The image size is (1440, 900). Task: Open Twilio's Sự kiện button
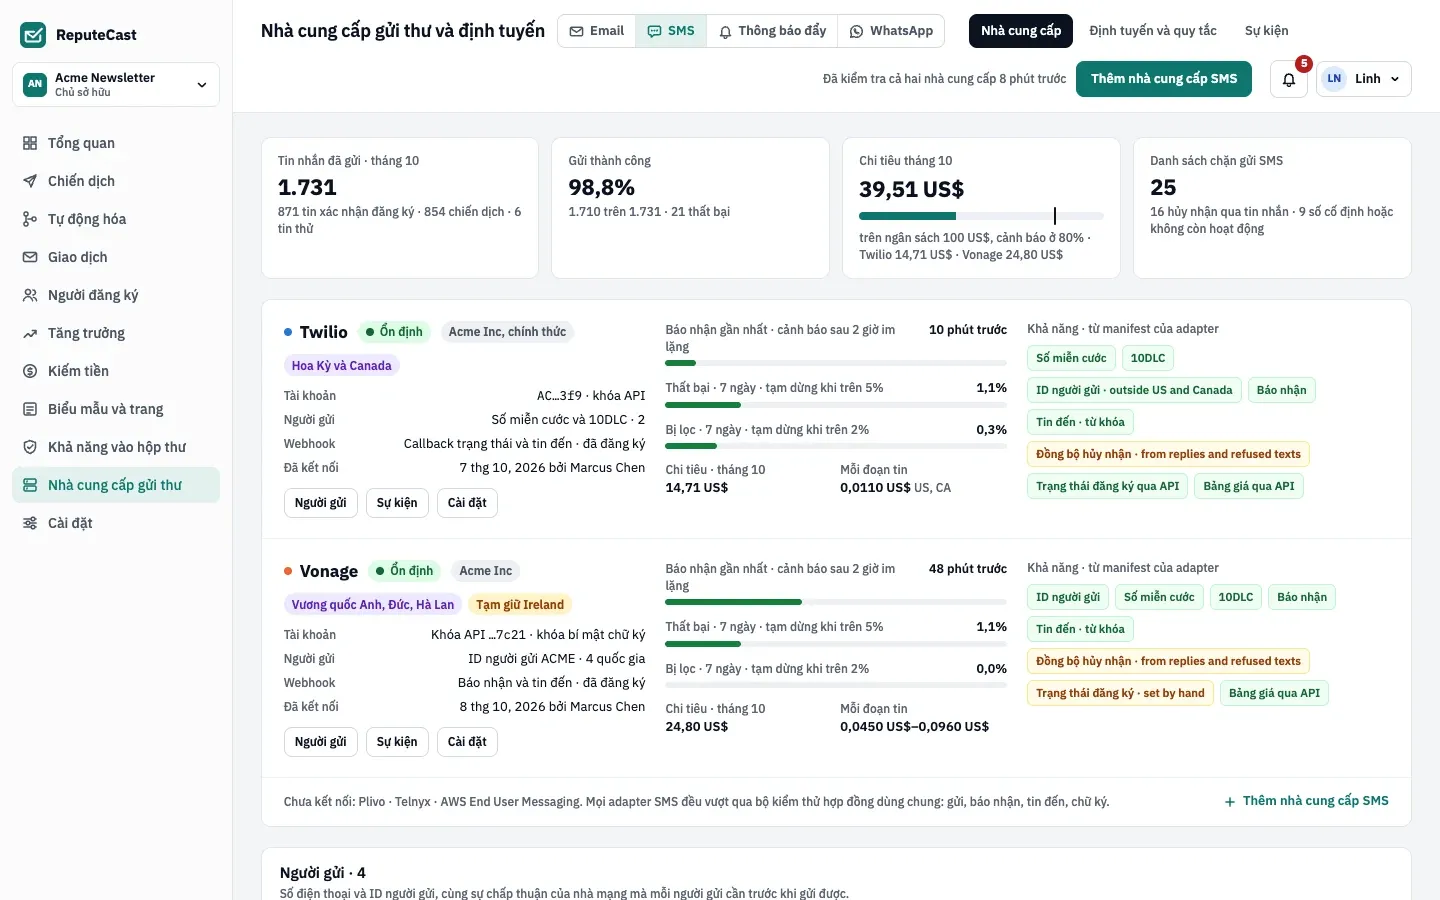[x=397, y=503]
